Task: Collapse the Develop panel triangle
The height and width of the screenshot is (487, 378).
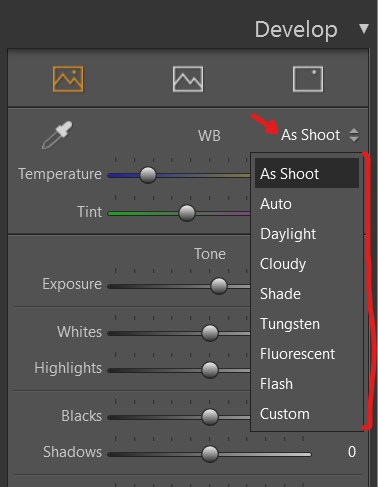Action: (364, 29)
